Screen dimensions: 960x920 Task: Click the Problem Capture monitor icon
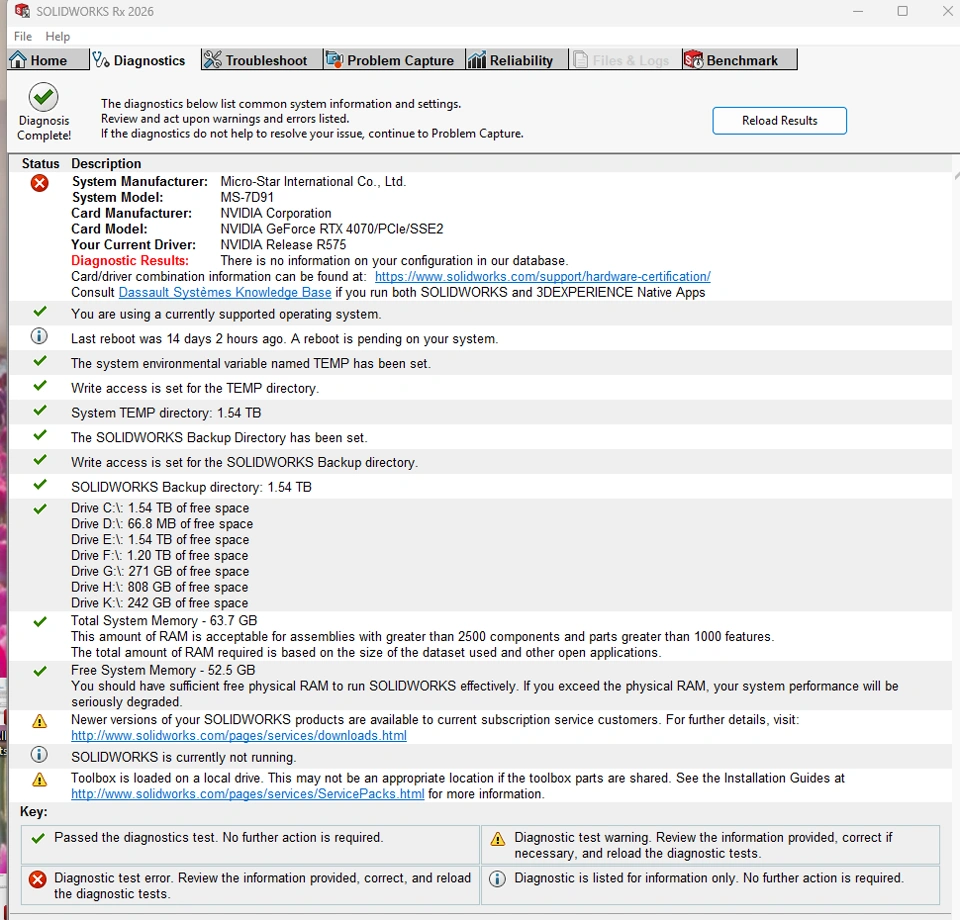pyautogui.click(x=334, y=60)
